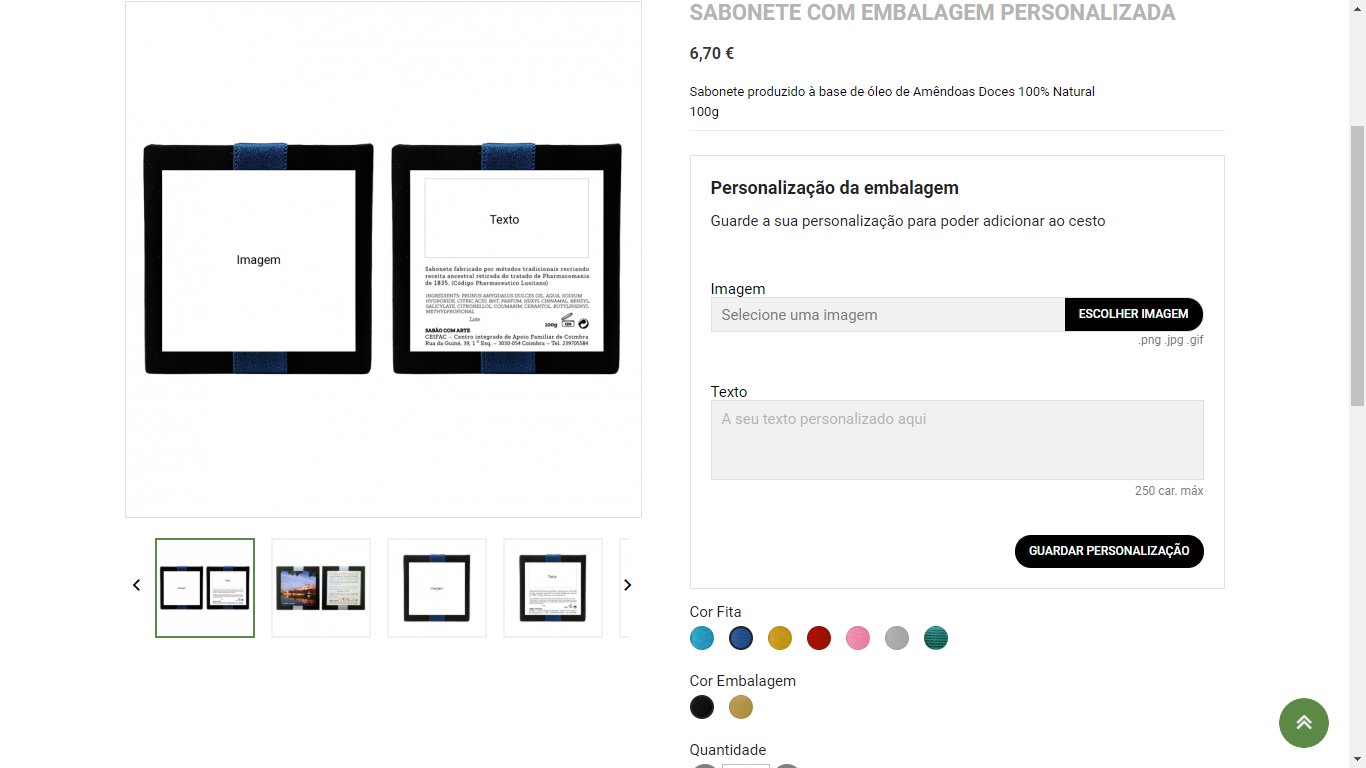Click Guardar Personalização button
This screenshot has width=1366, height=768.
click(1109, 551)
